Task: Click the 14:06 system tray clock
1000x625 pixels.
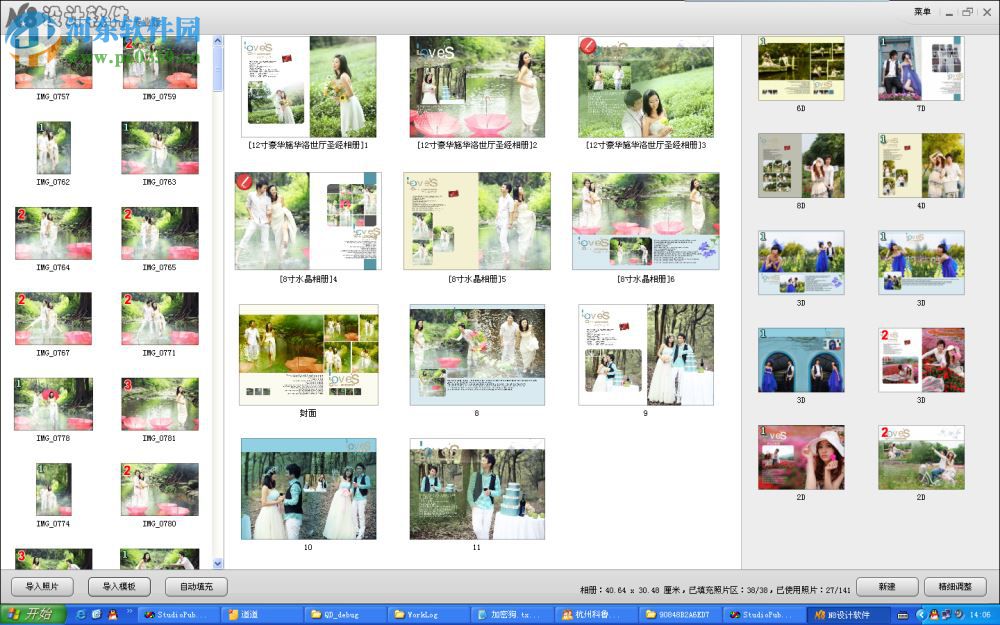Action: click(980, 615)
